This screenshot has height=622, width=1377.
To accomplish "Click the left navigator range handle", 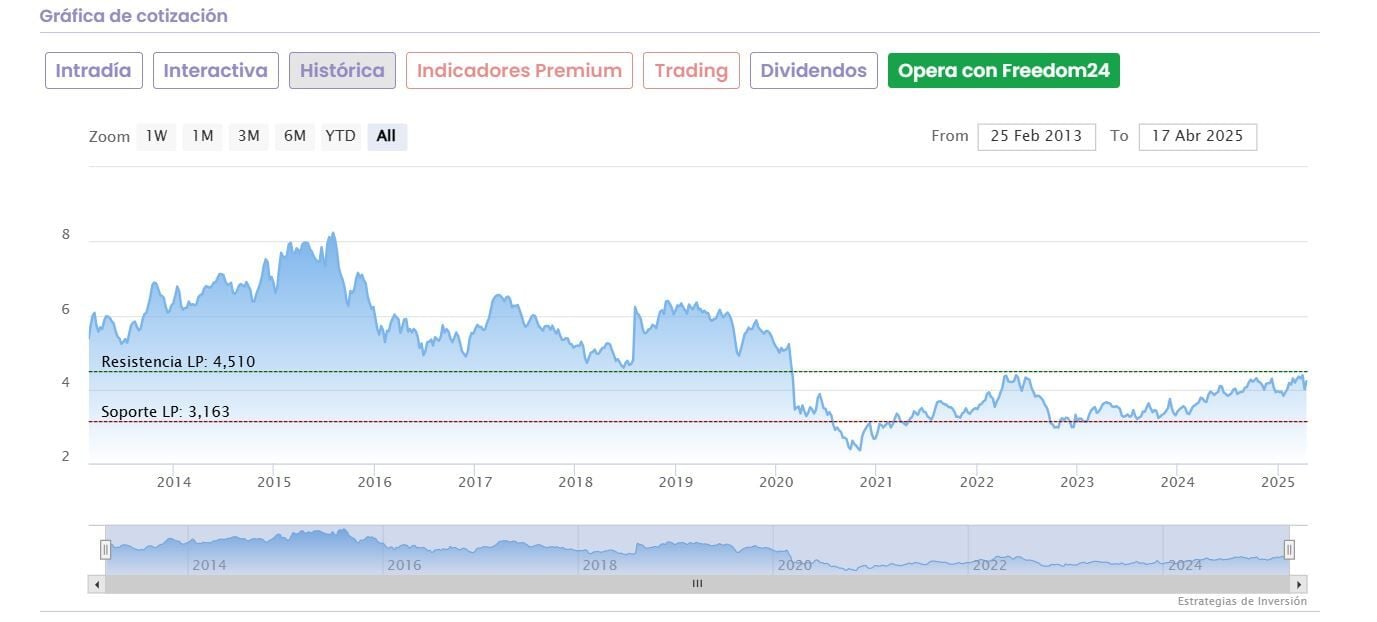I will click(x=105, y=549).
